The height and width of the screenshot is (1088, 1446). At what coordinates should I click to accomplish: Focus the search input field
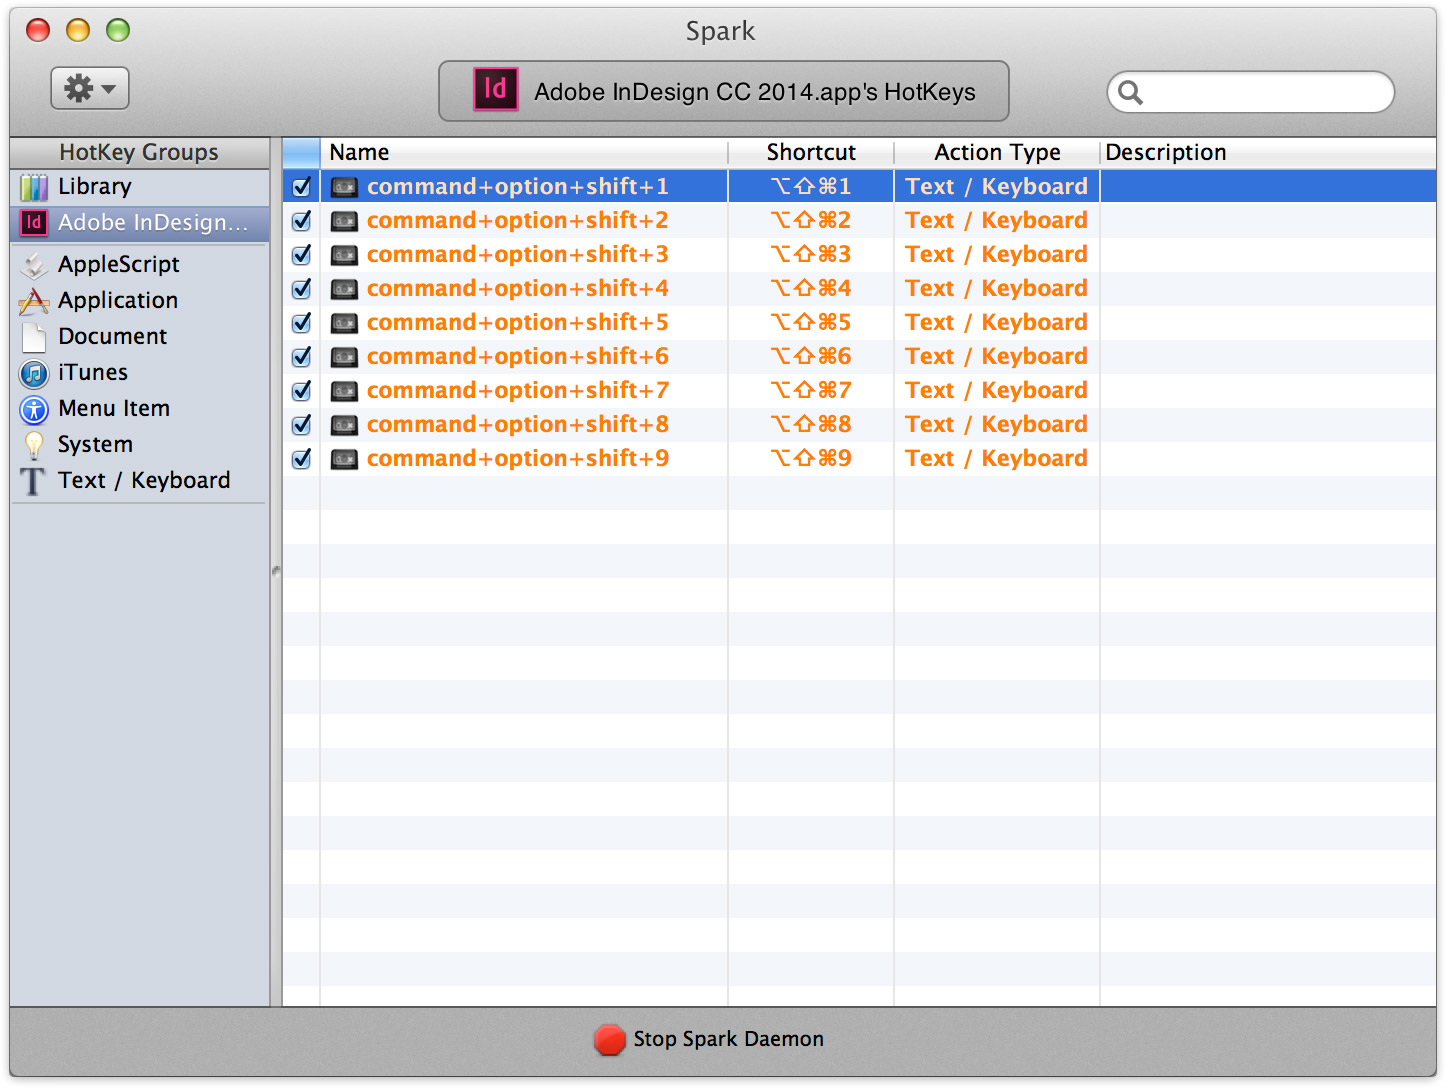[x=1251, y=92]
